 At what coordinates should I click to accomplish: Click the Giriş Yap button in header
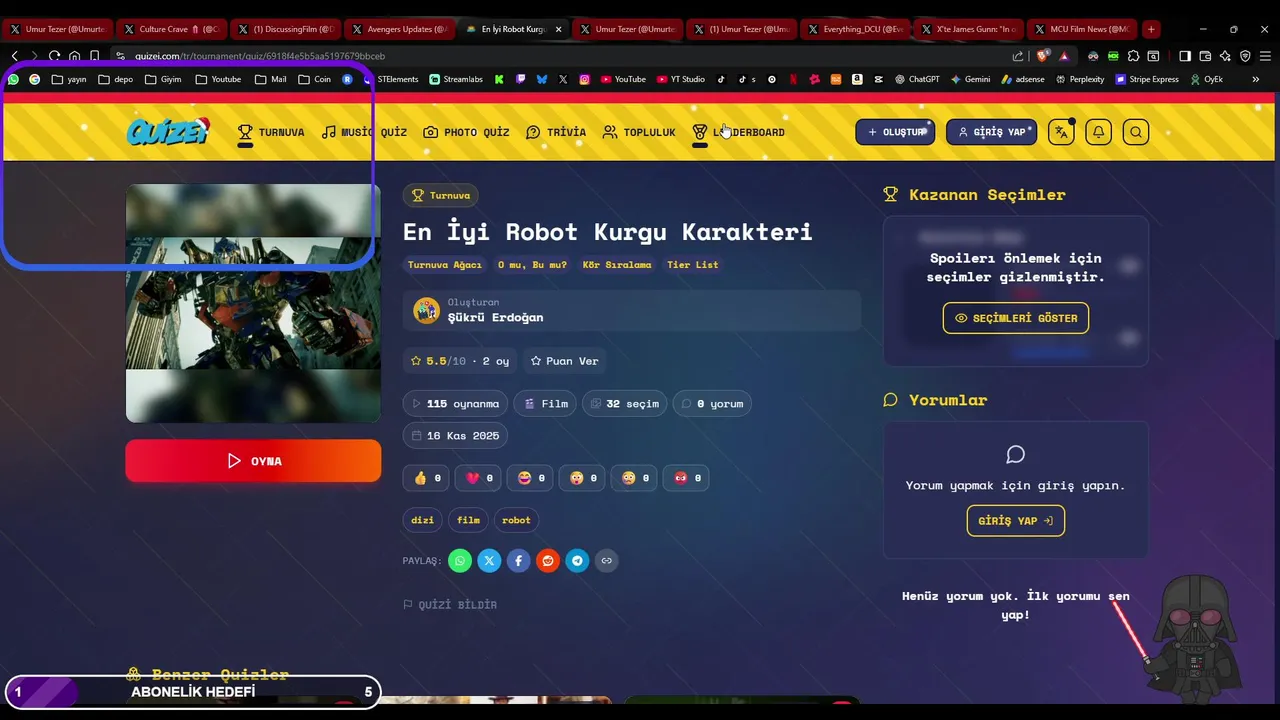[x=991, y=132]
